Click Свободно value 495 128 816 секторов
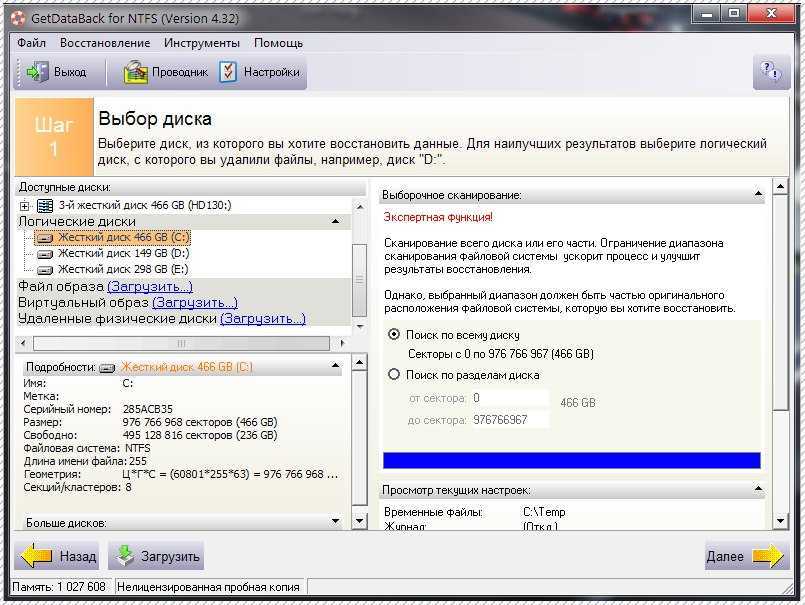This screenshot has height=605, width=805. [x=200, y=436]
